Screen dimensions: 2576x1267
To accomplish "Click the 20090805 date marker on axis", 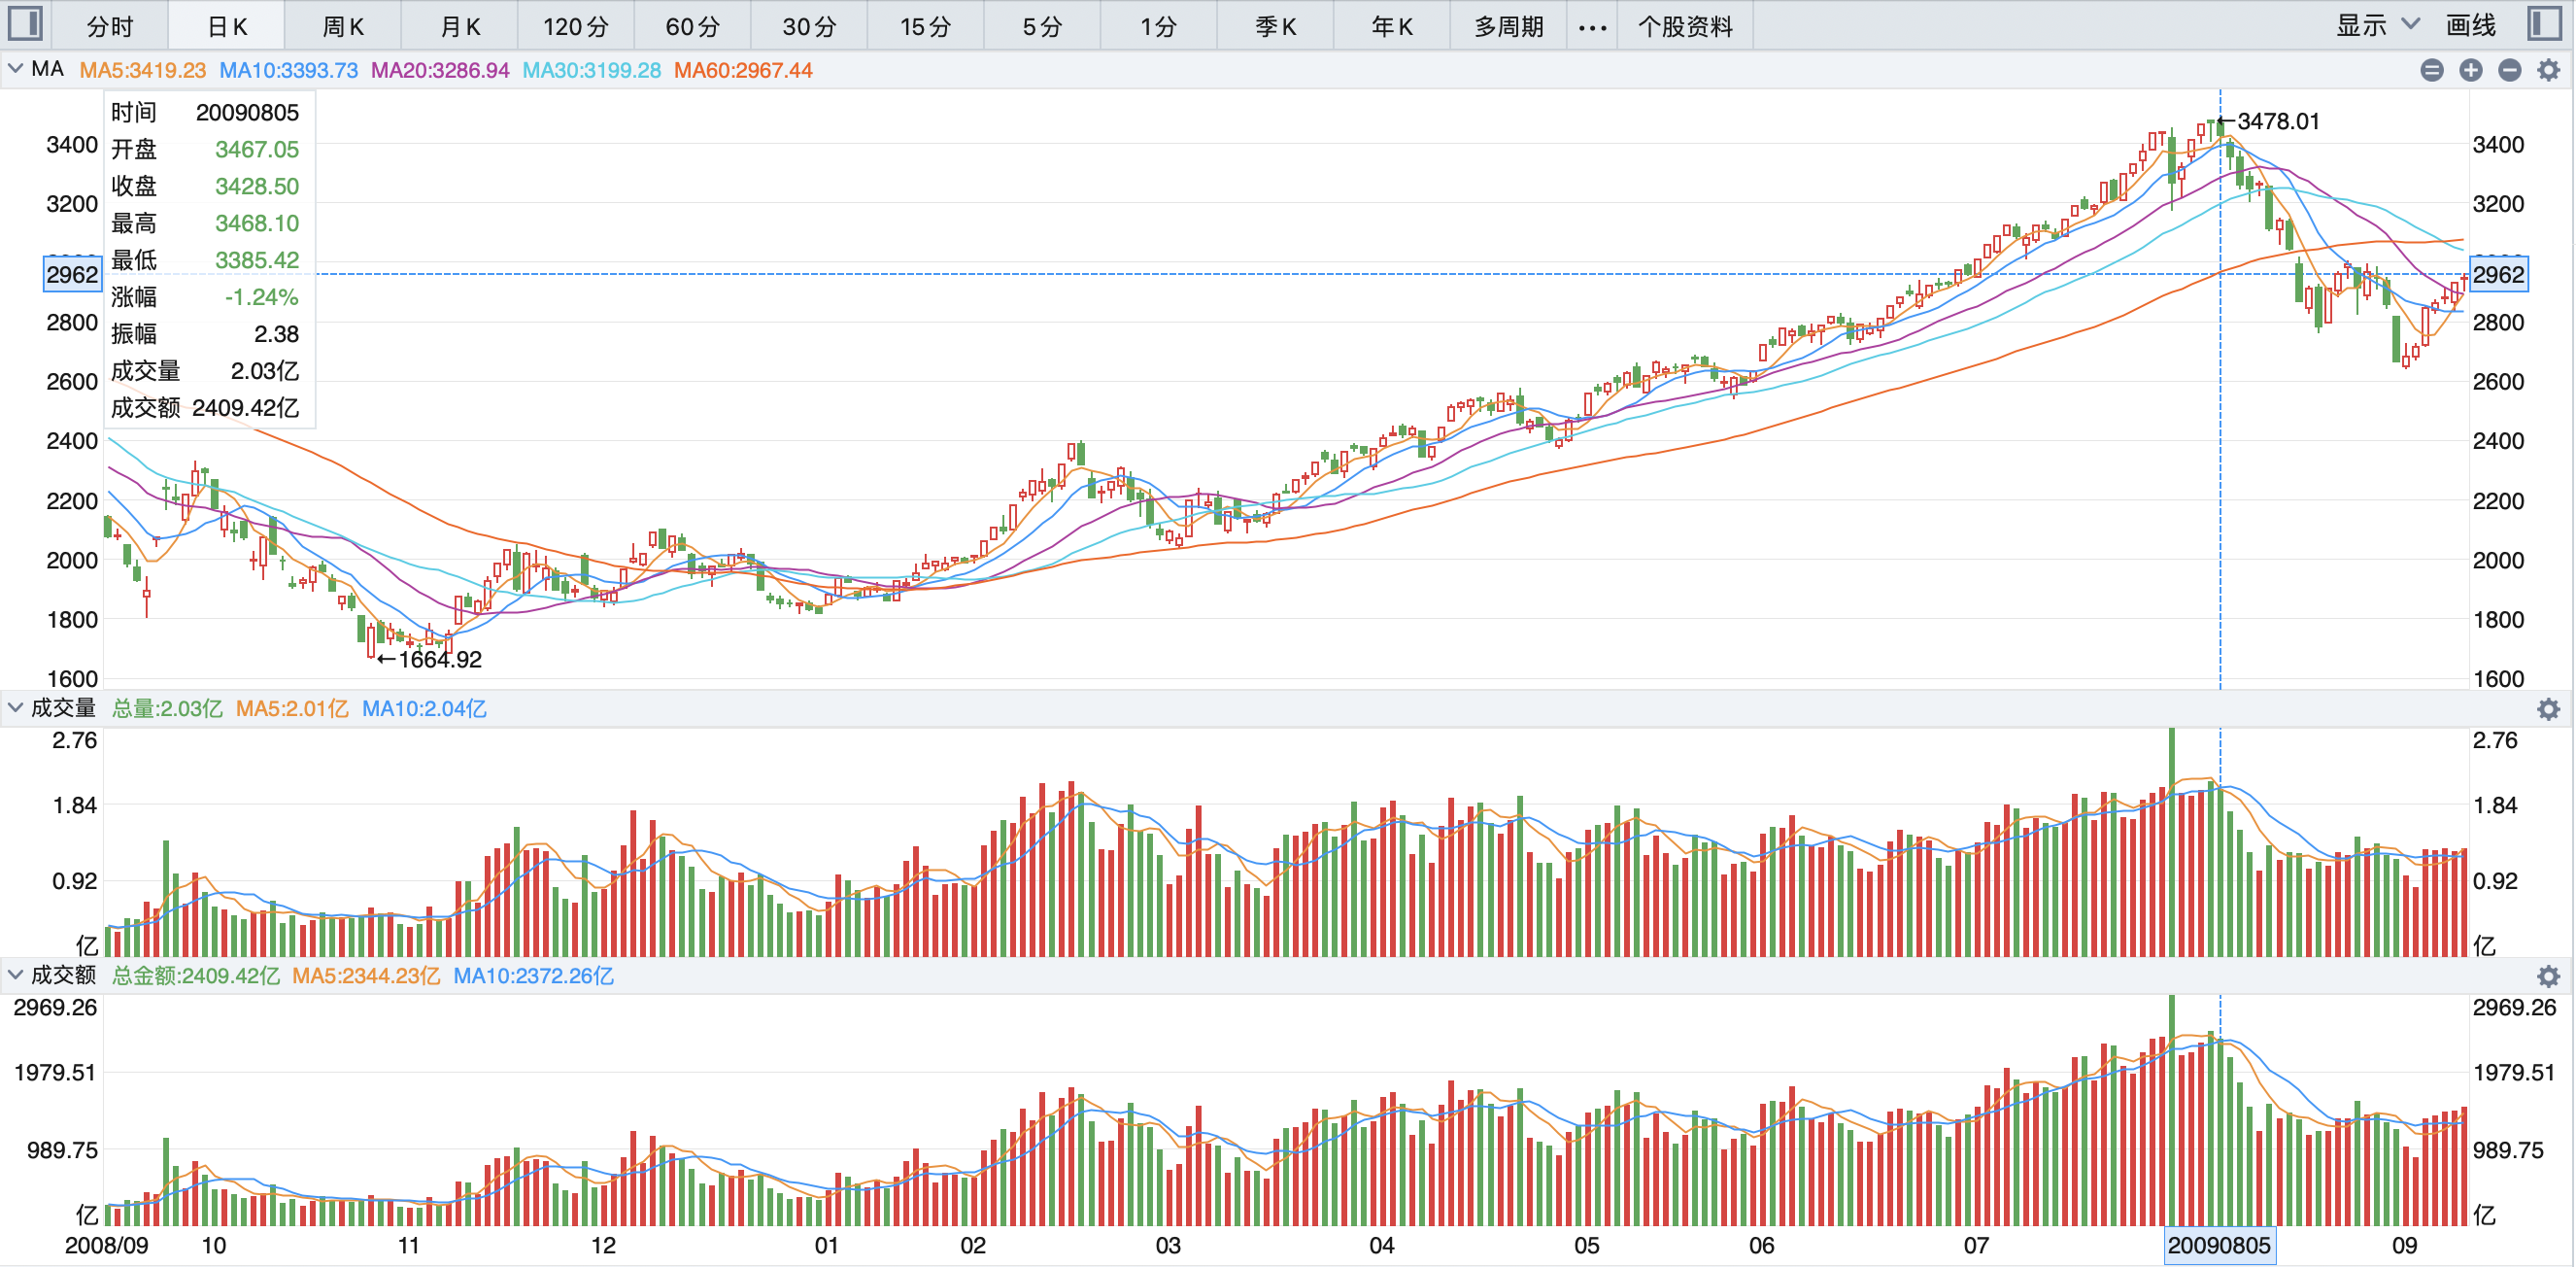I will (2218, 1246).
